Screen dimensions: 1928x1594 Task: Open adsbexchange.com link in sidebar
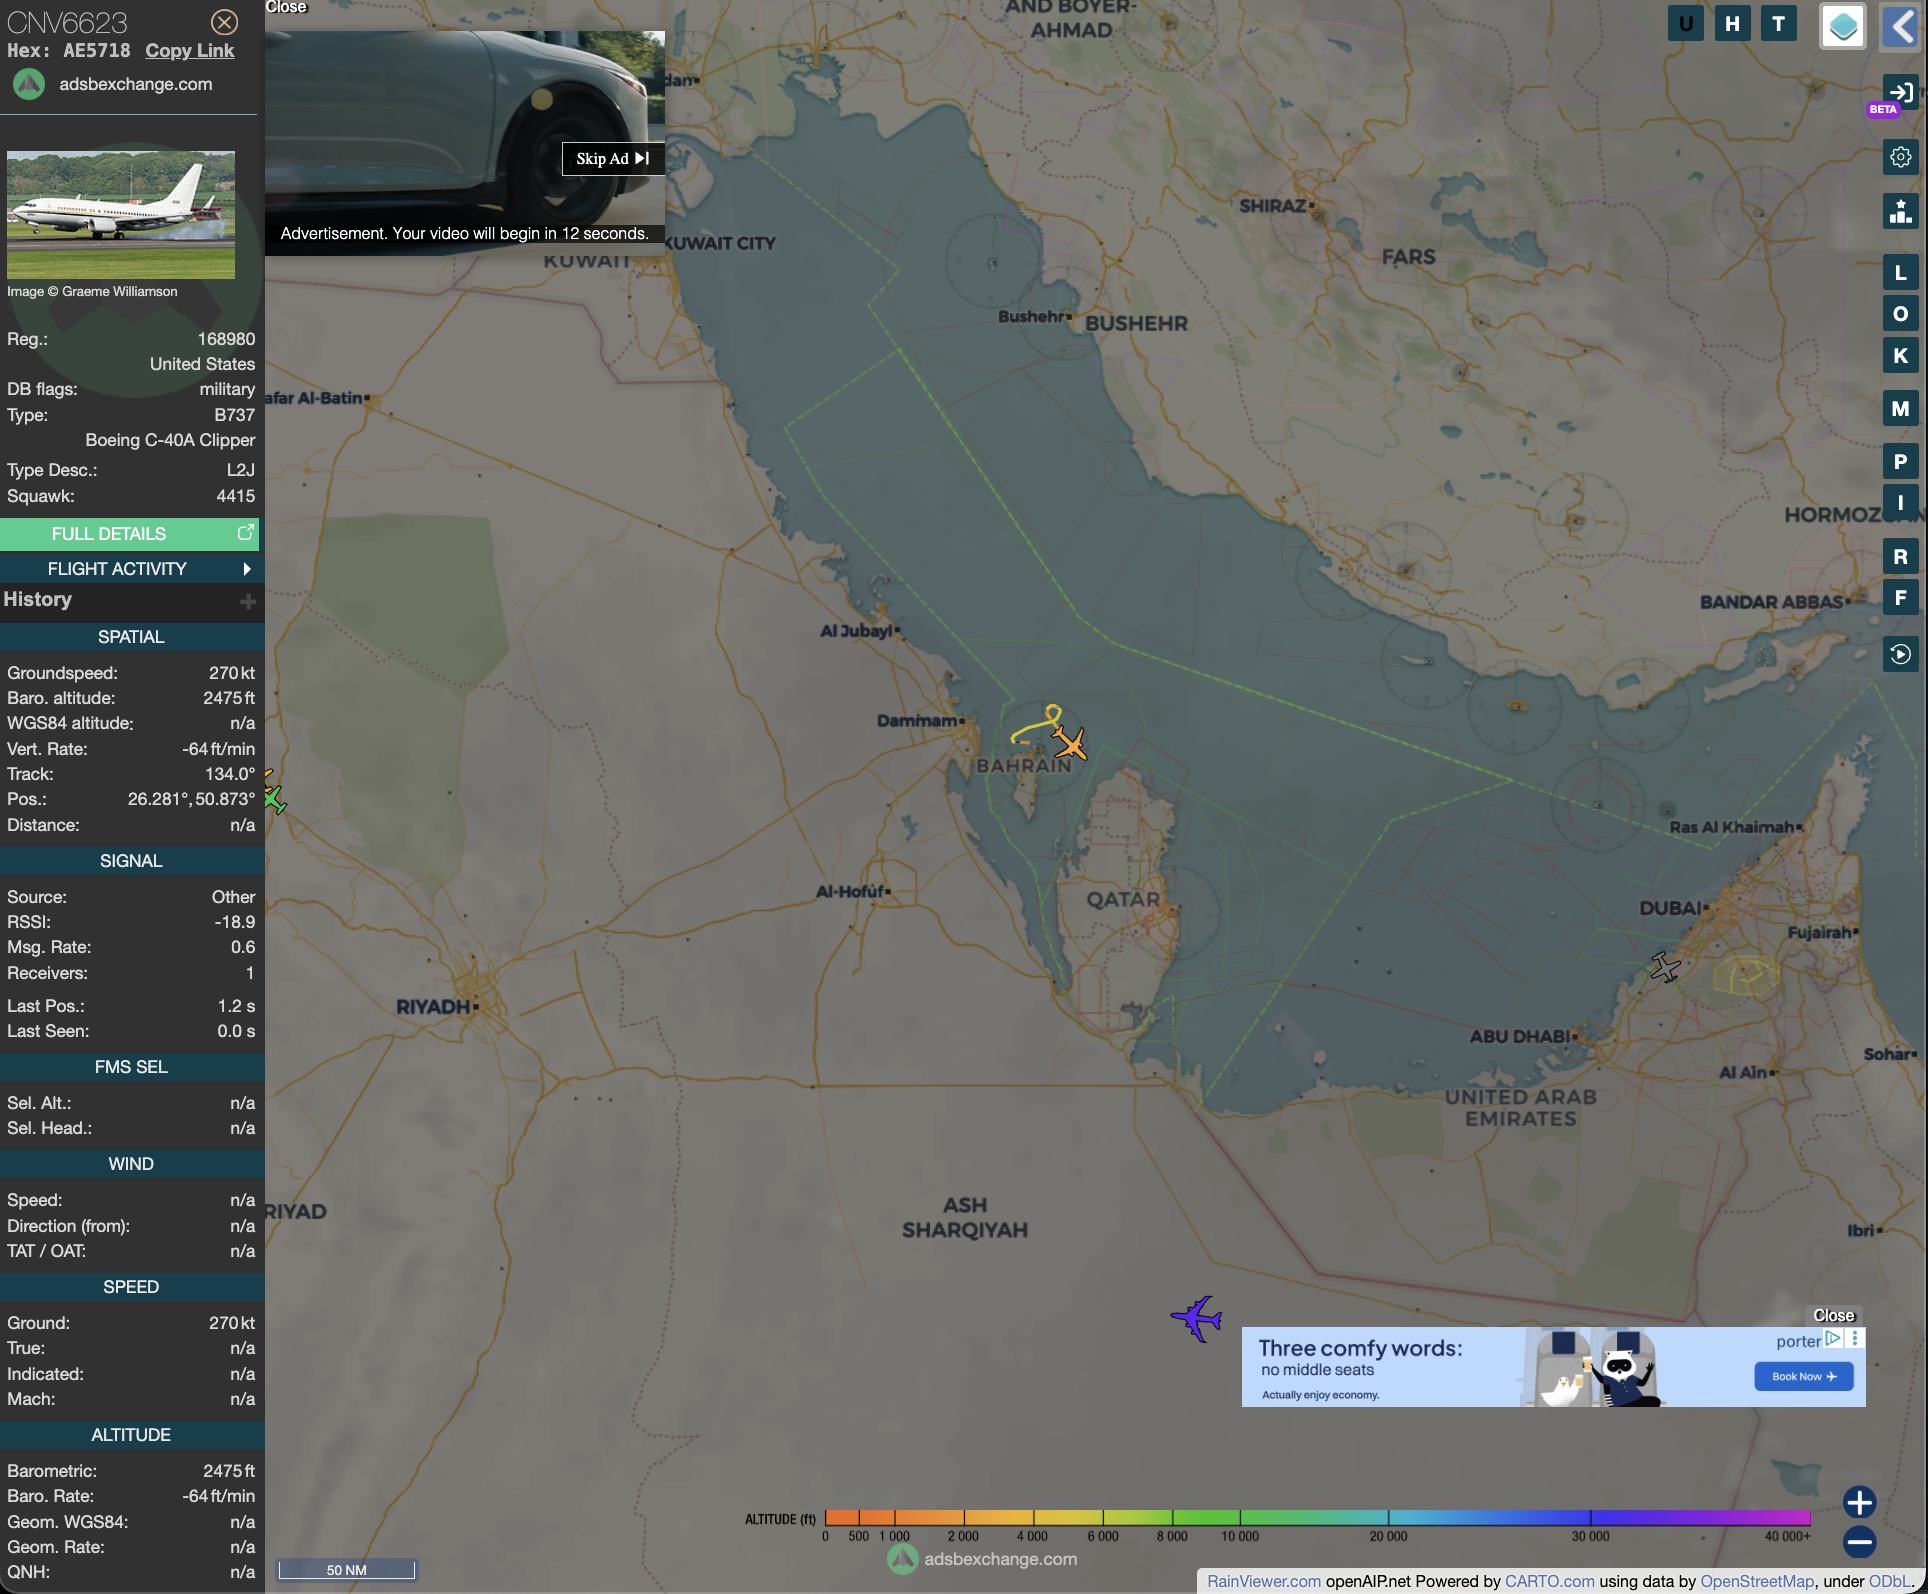pos(135,84)
